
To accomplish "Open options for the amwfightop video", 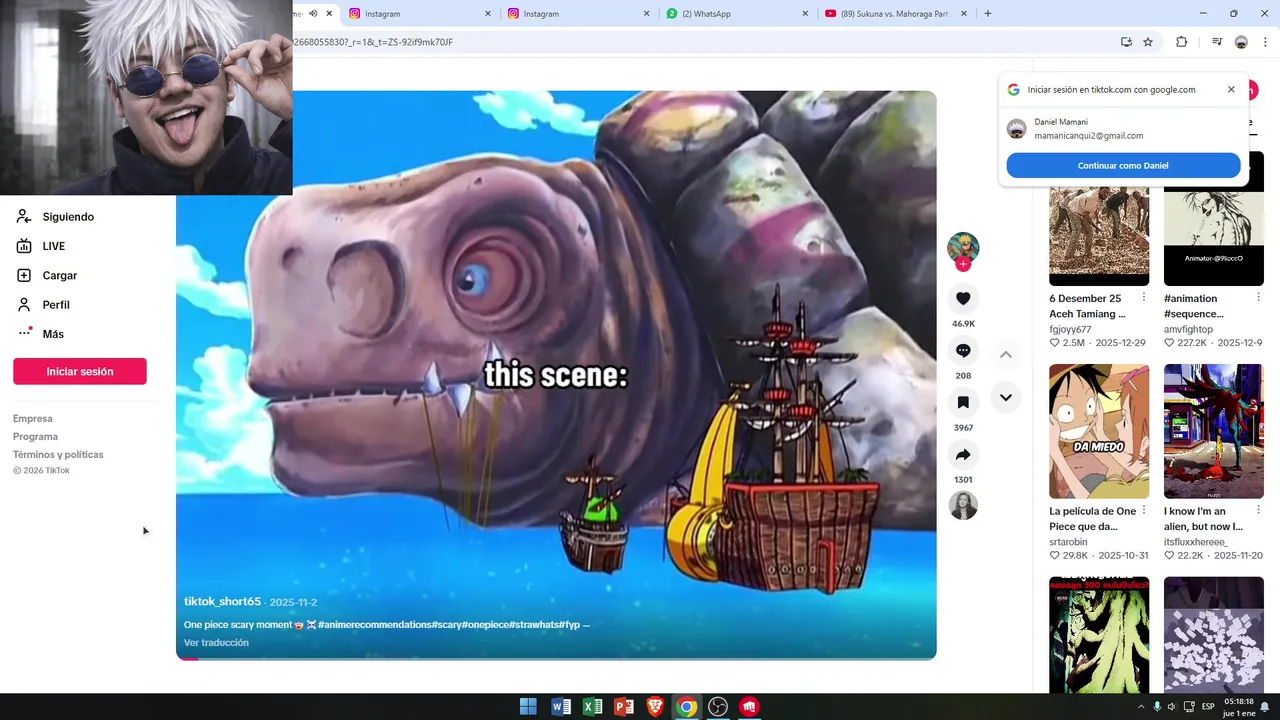I will tap(1259, 298).
